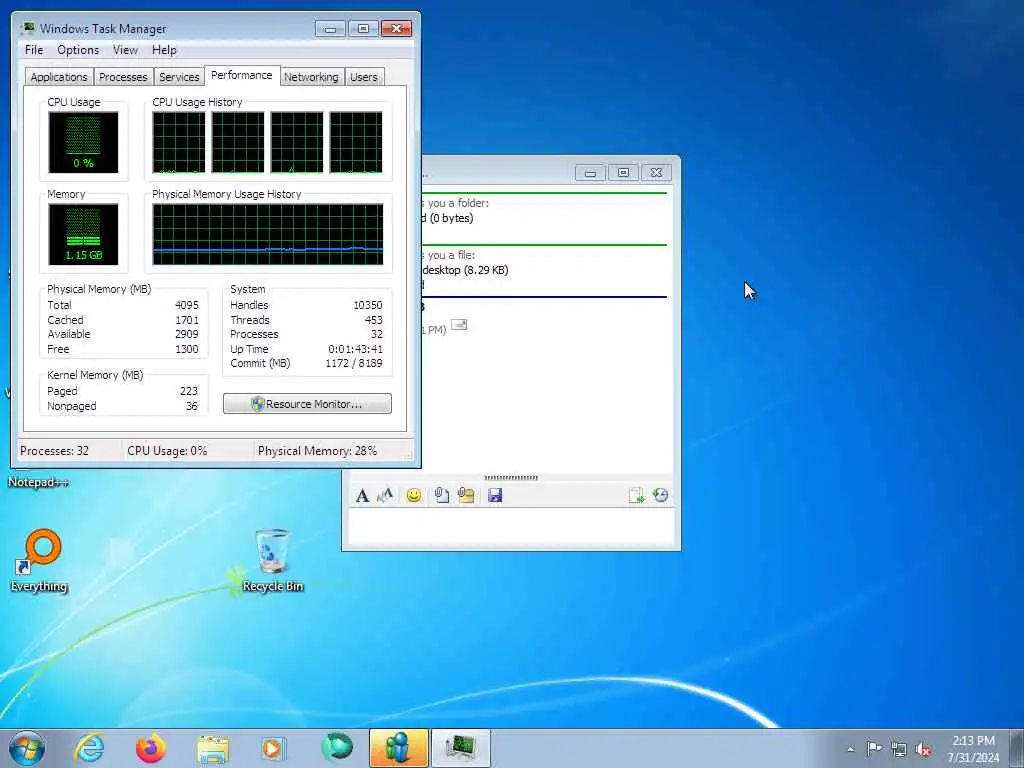This screenshot has height=768, width=1024.
Task: Open the Options menu in Task Manager
Action: [x=78, y=50]
